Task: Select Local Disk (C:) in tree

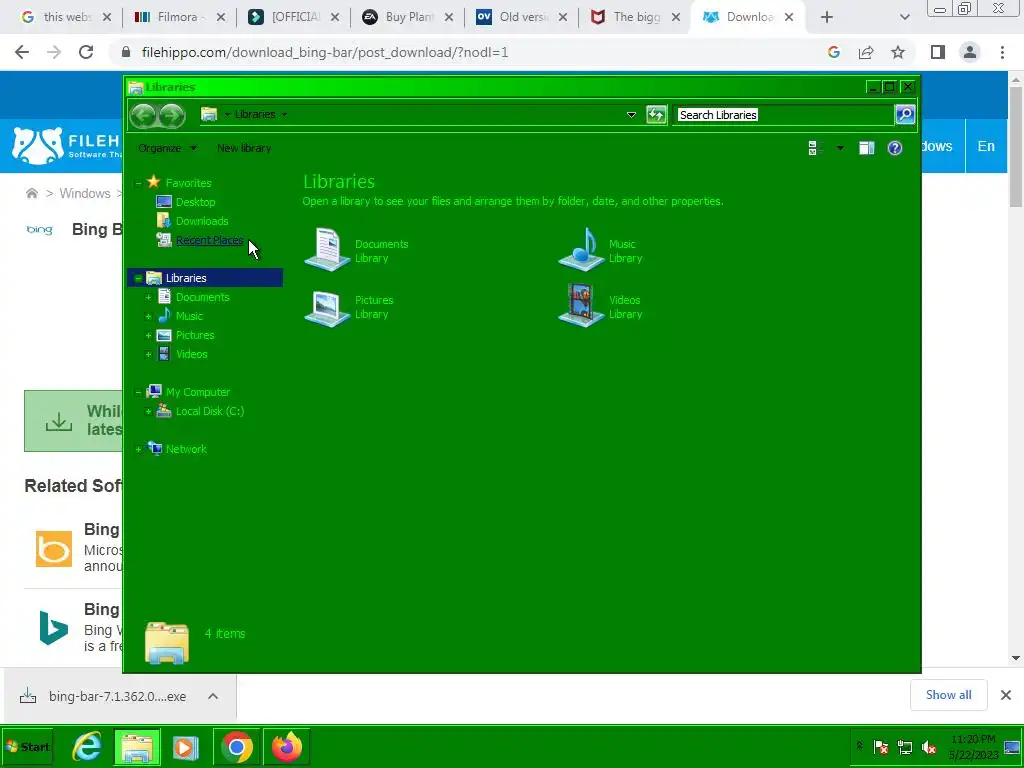Action: click(210, 411)
